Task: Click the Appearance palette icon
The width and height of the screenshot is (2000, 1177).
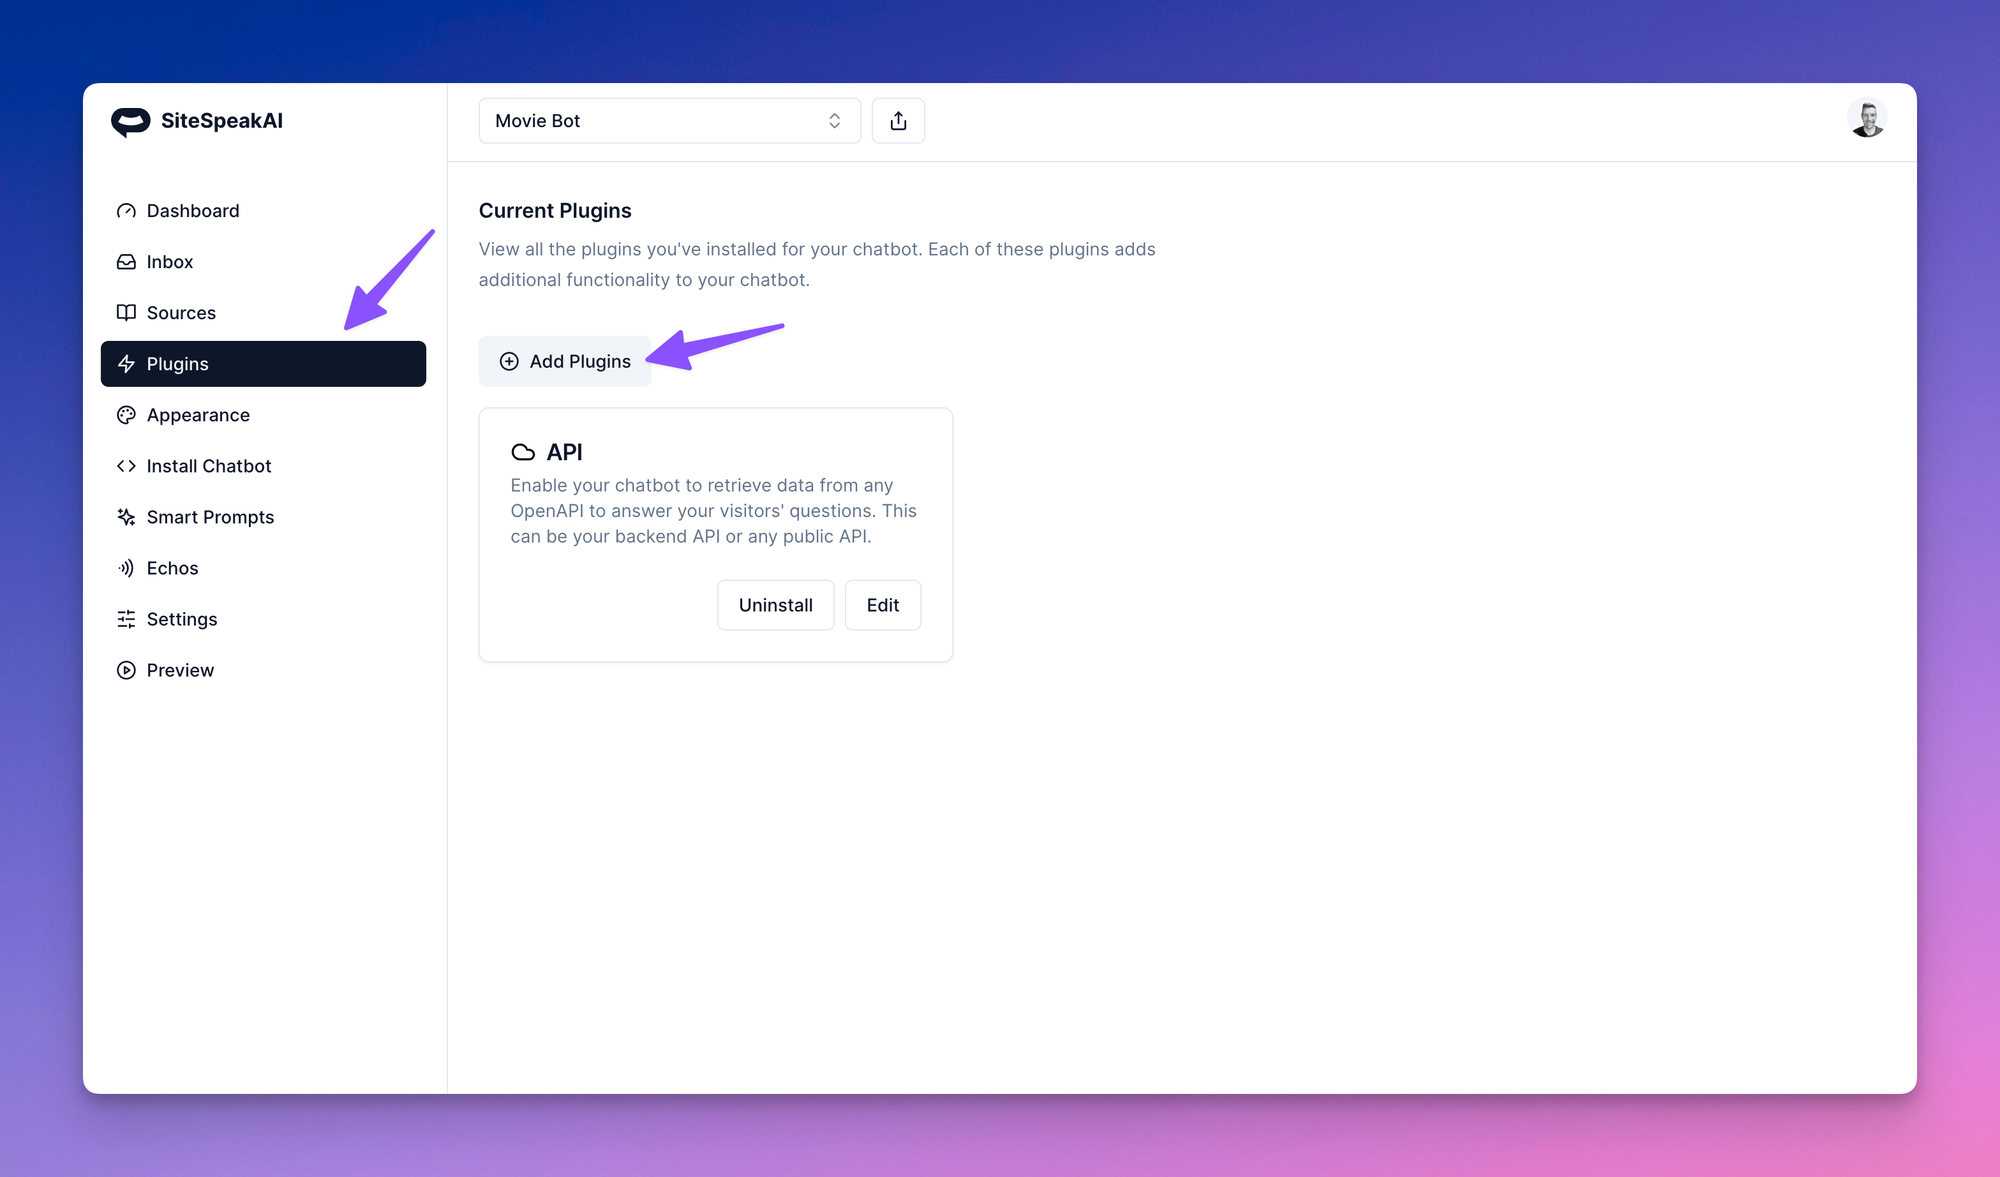Action: pos(126,415)
